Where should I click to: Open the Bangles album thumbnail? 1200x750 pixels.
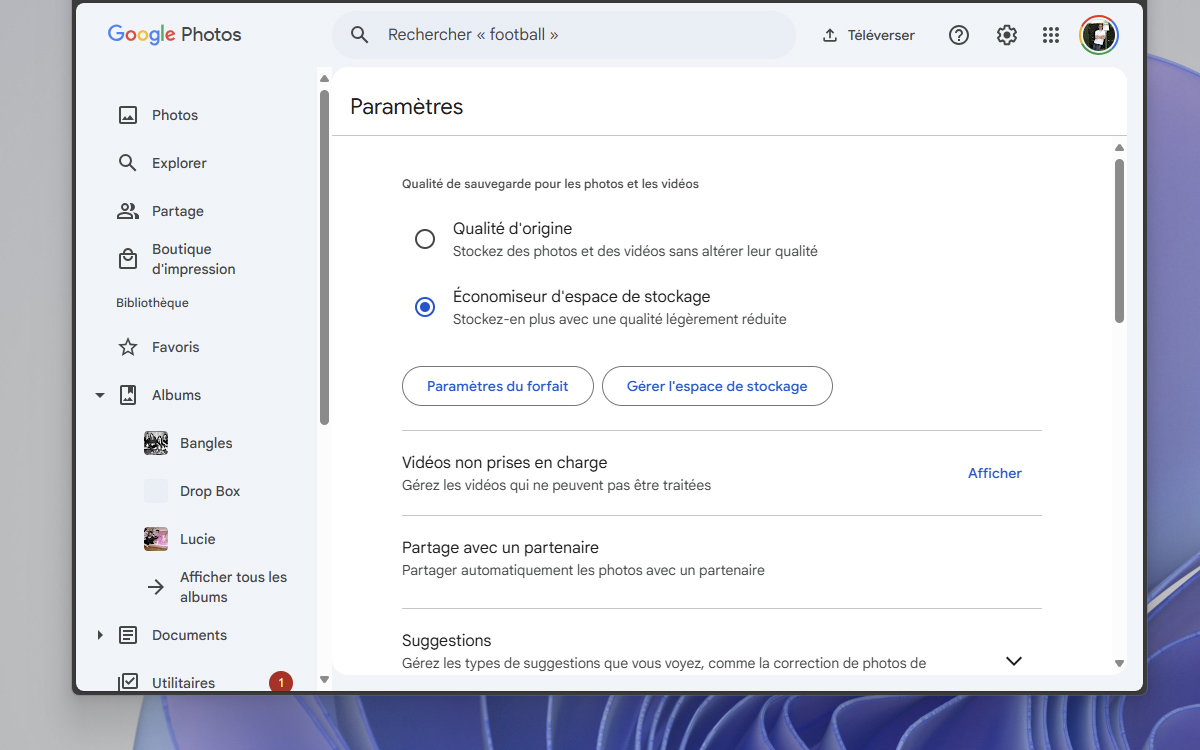click(x=156, y=443)
